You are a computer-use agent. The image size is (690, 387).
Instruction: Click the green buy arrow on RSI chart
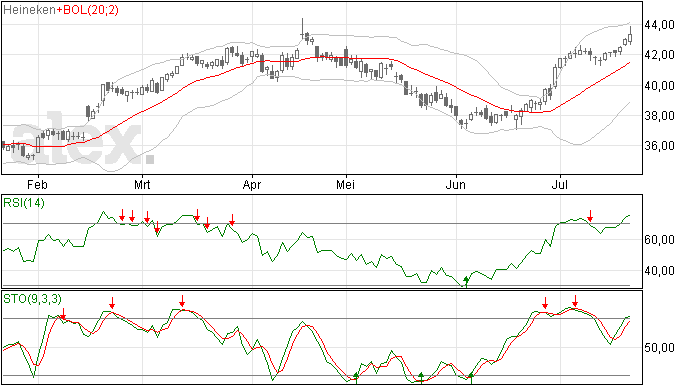pyautogui.click(x=466, y=281)
